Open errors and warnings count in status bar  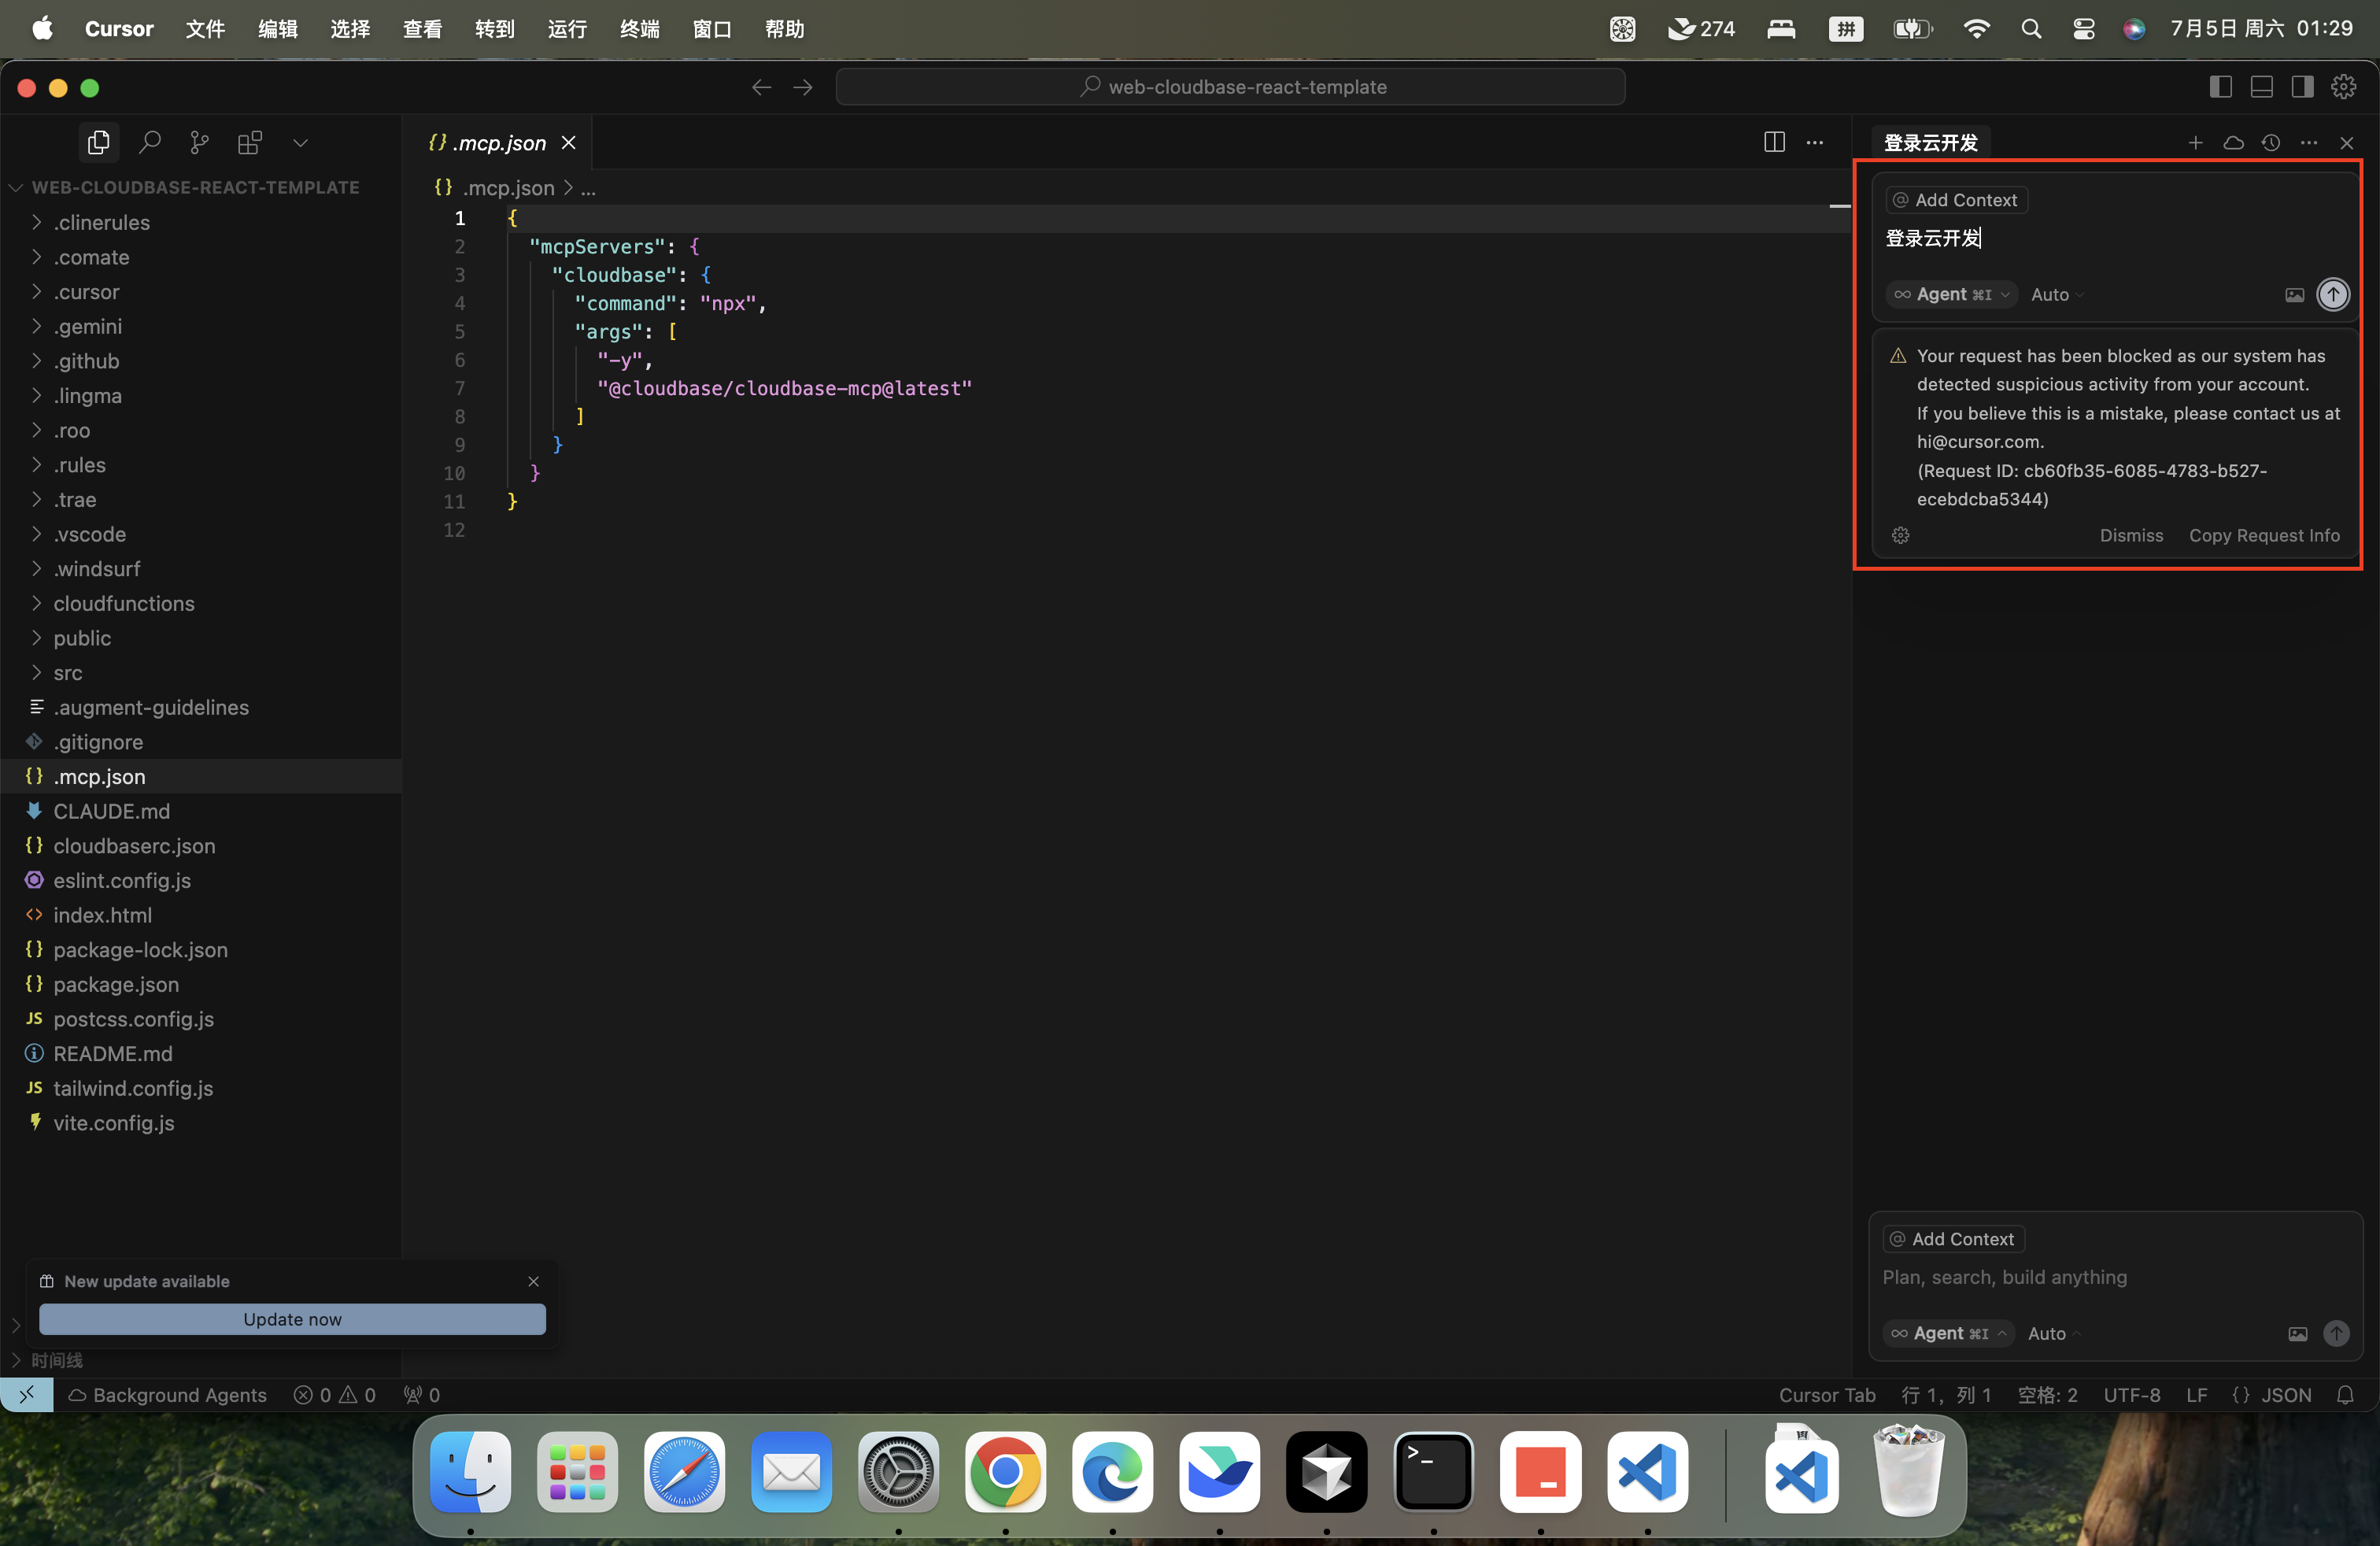[334, 1394]
